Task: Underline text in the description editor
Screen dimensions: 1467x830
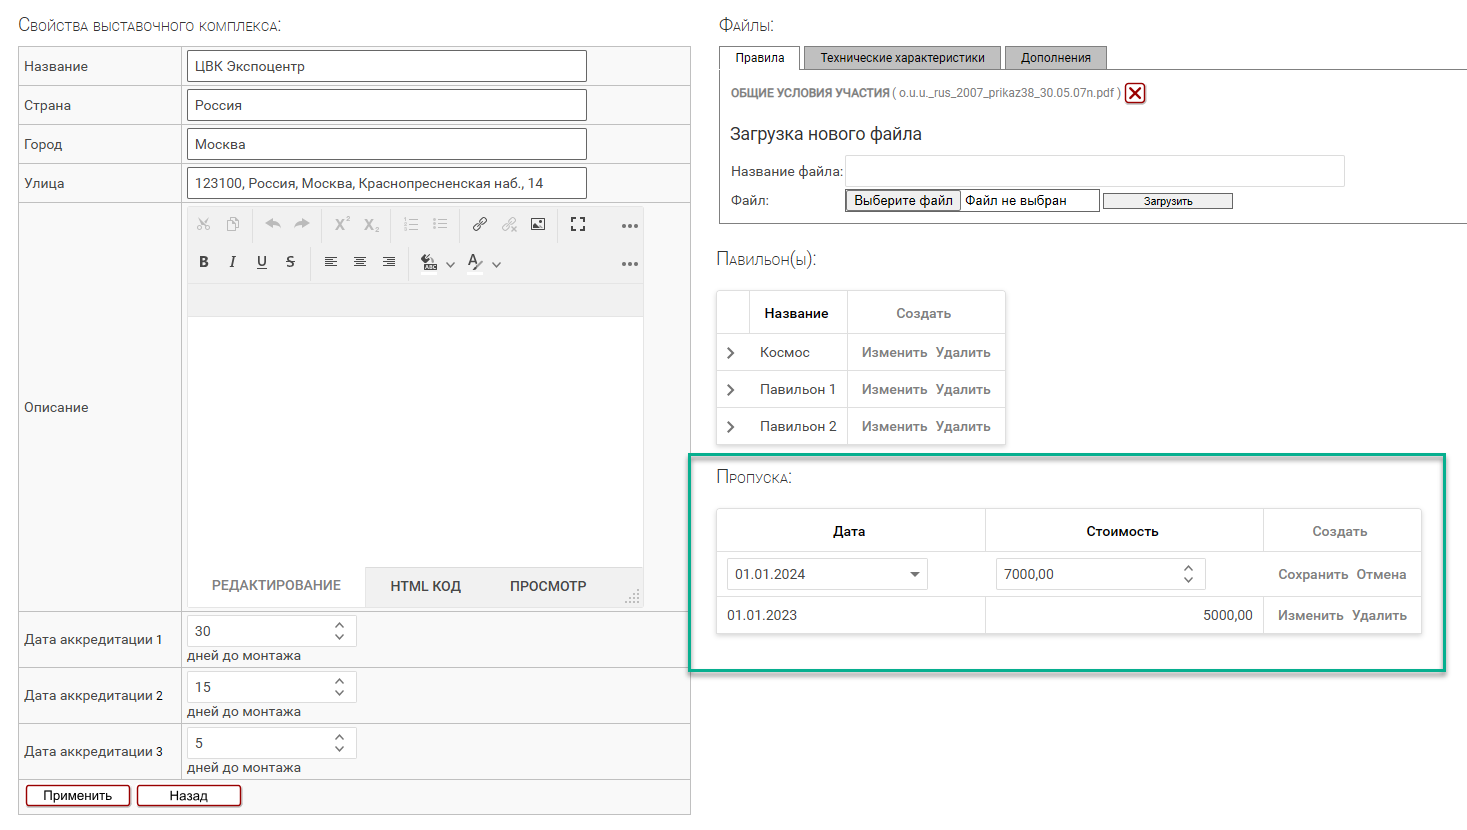Action: (262, 262)
